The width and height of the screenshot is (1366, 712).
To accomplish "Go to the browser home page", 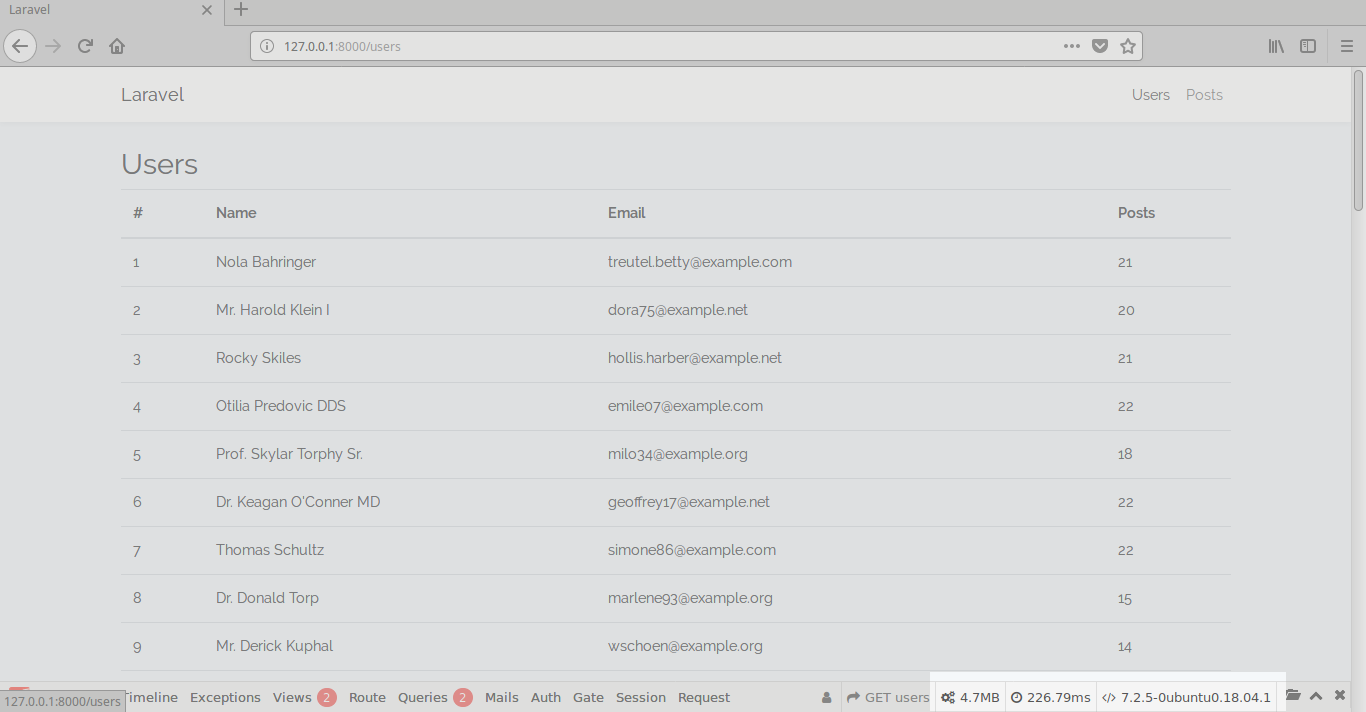I will pos(117,46).
